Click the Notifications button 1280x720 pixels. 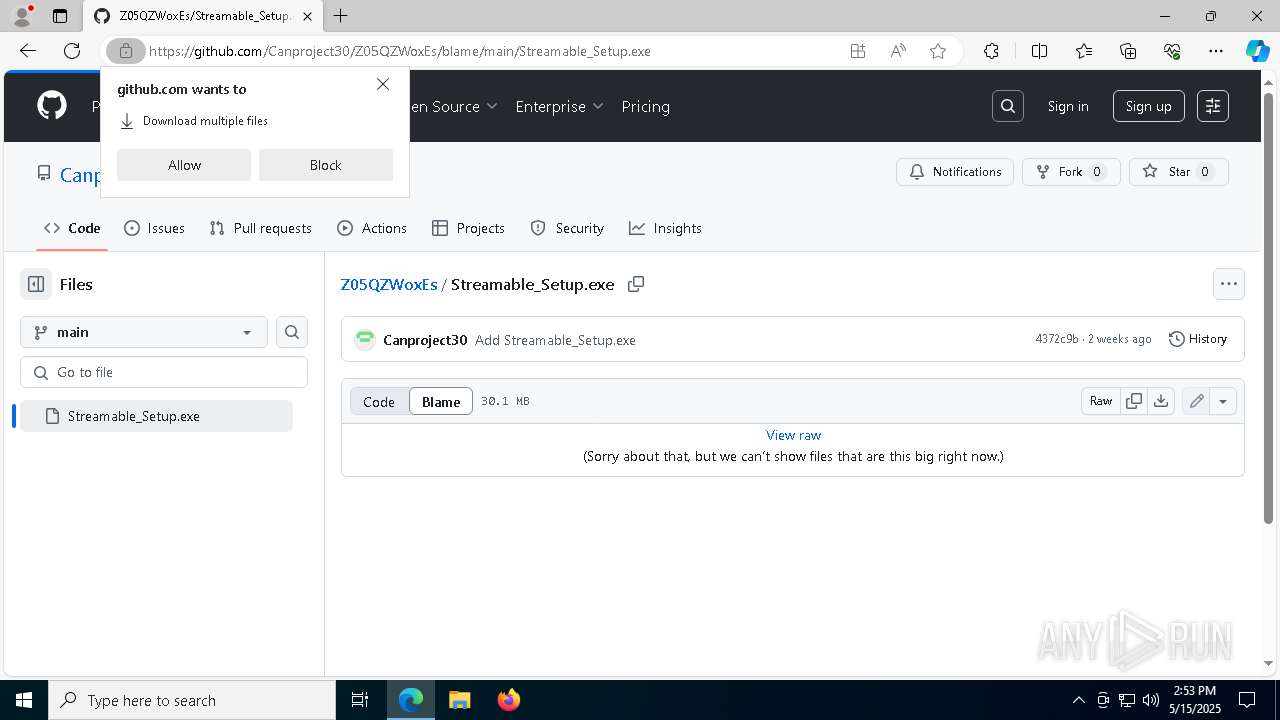point(955,172)
